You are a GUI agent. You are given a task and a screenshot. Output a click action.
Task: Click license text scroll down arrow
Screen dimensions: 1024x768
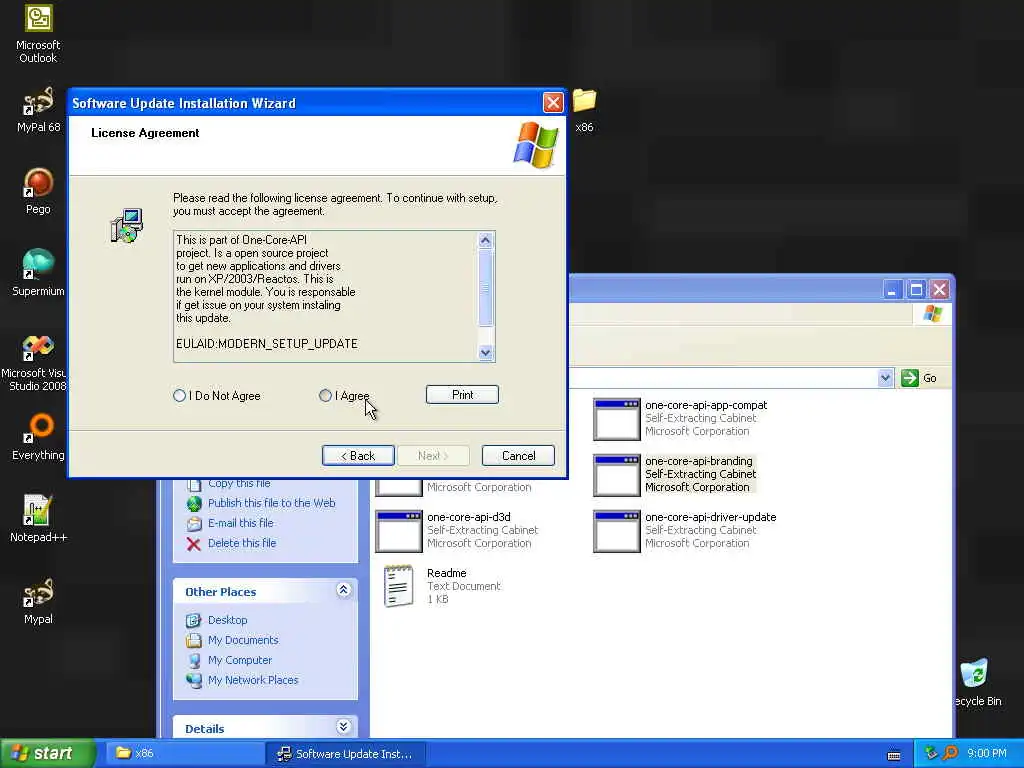(485, 353)
